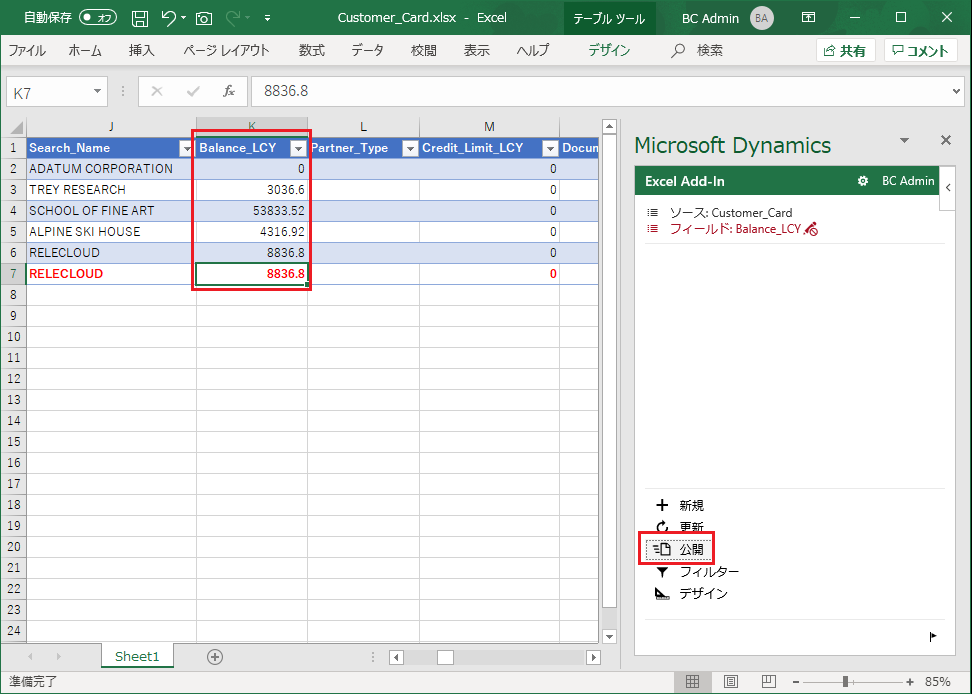The width and height of the screenshot is (972, 694).
Task: Click the insert function fx icon
Action: tap(229, 92)
